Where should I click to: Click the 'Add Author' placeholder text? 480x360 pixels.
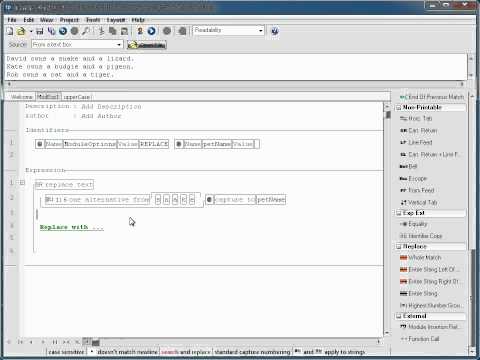pyautogui.click(x=101, y=116)
